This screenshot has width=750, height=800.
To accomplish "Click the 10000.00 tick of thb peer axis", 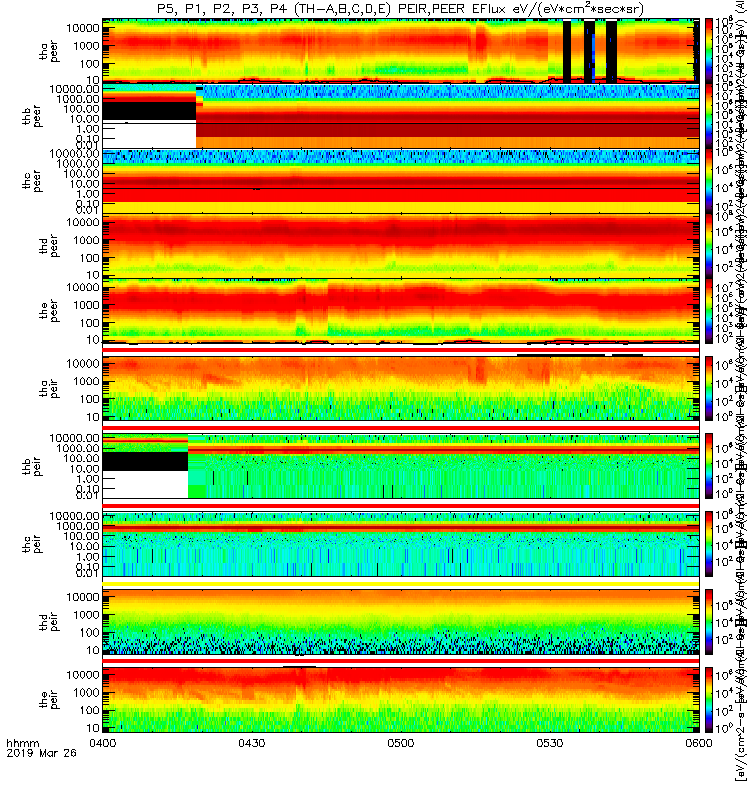I will click(x=74, y=89).
